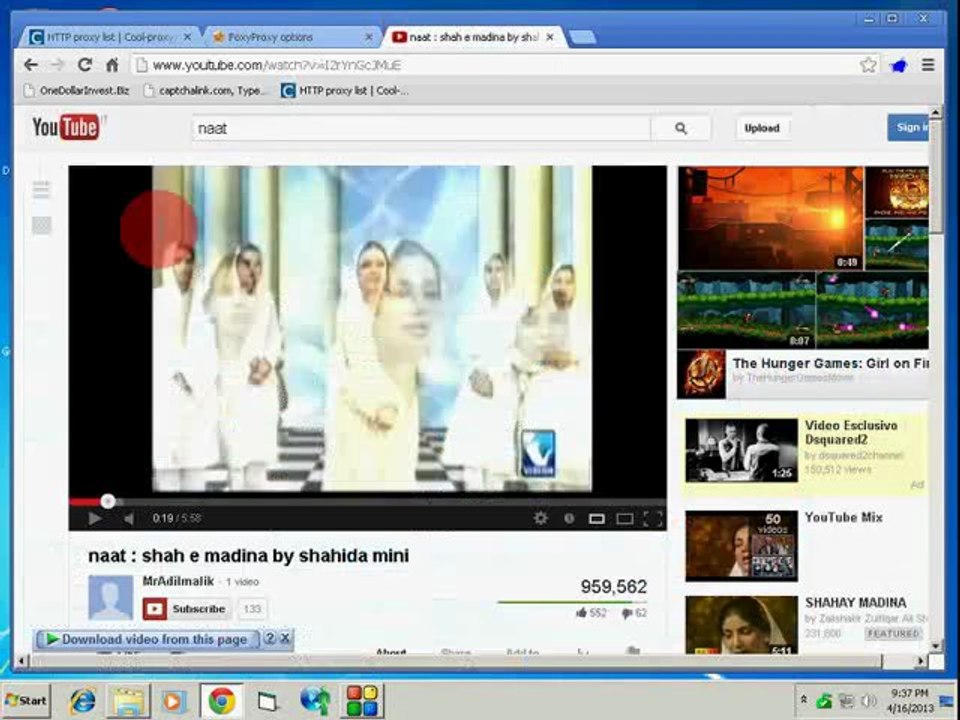
Task: Open the Chrome menu icon
Action: click(928, 65)
